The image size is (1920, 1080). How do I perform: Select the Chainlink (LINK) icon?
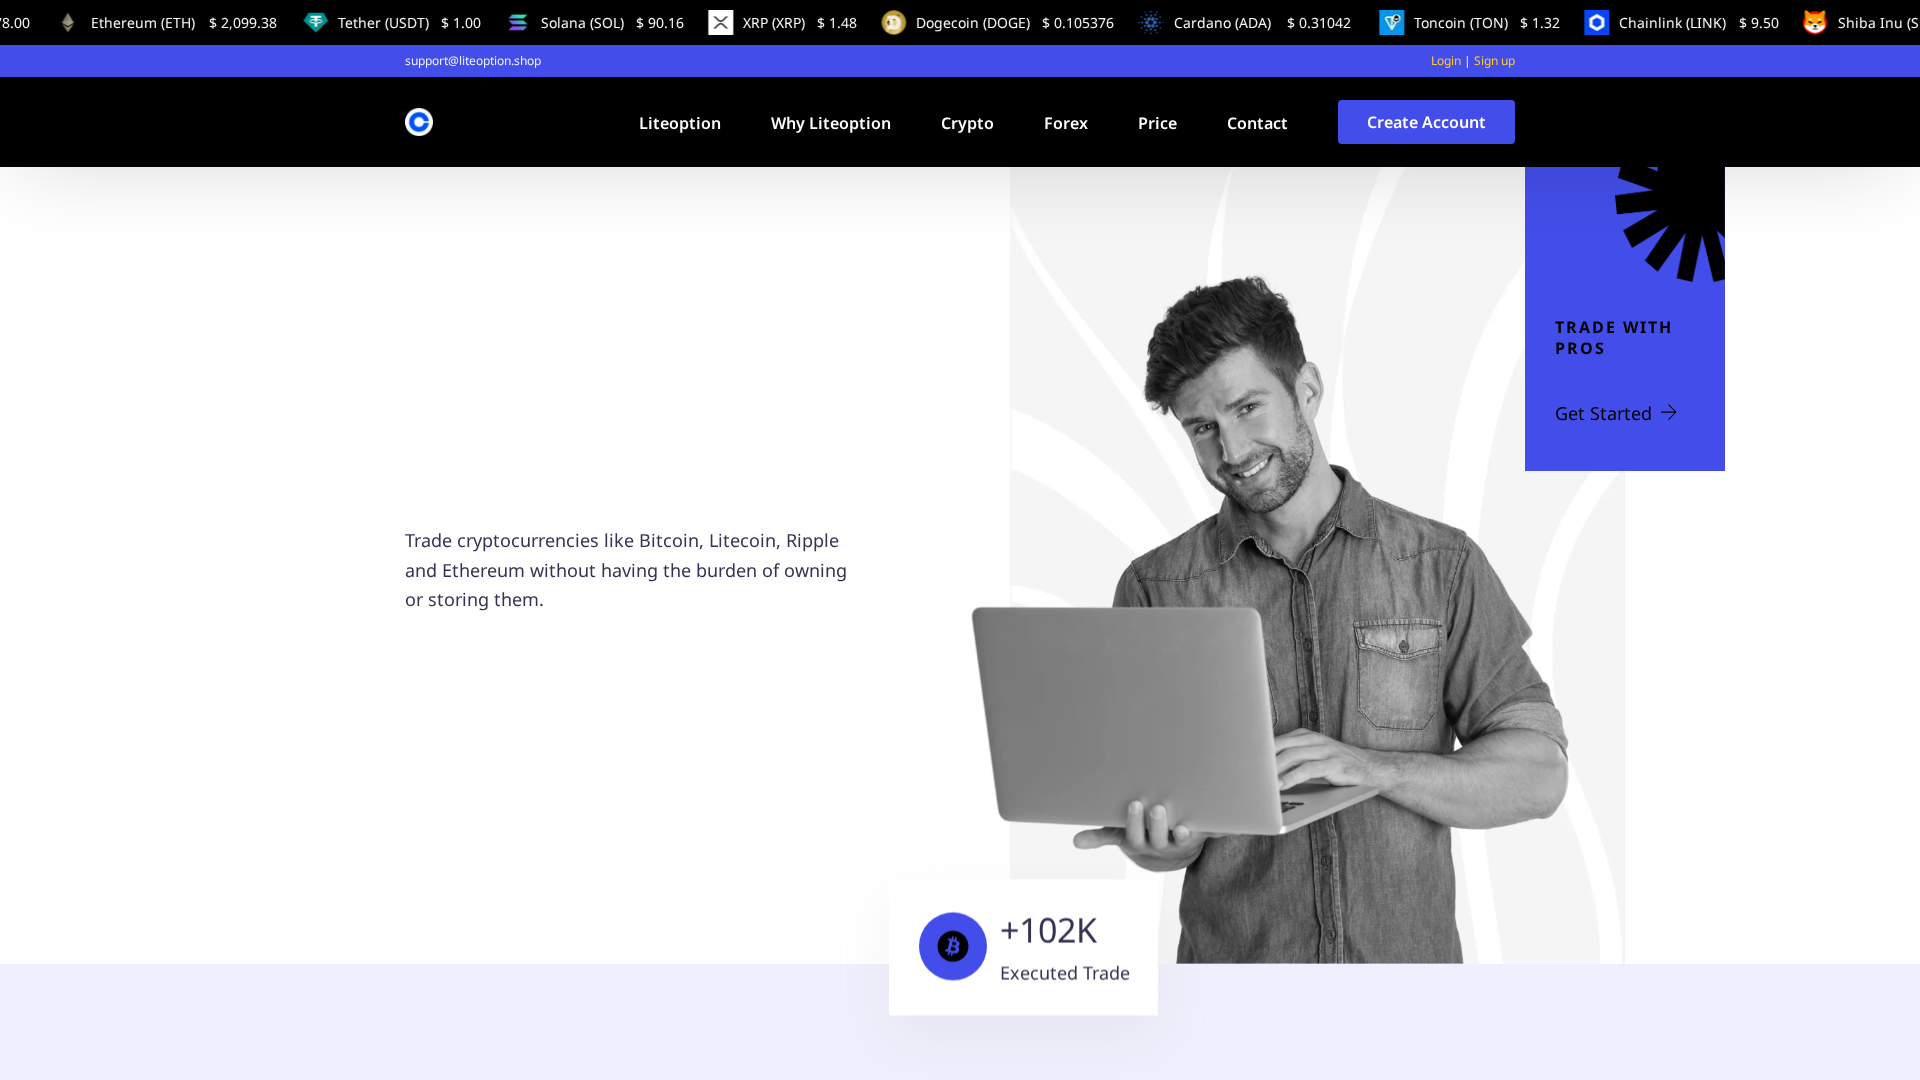click(x=1596, y=21)
